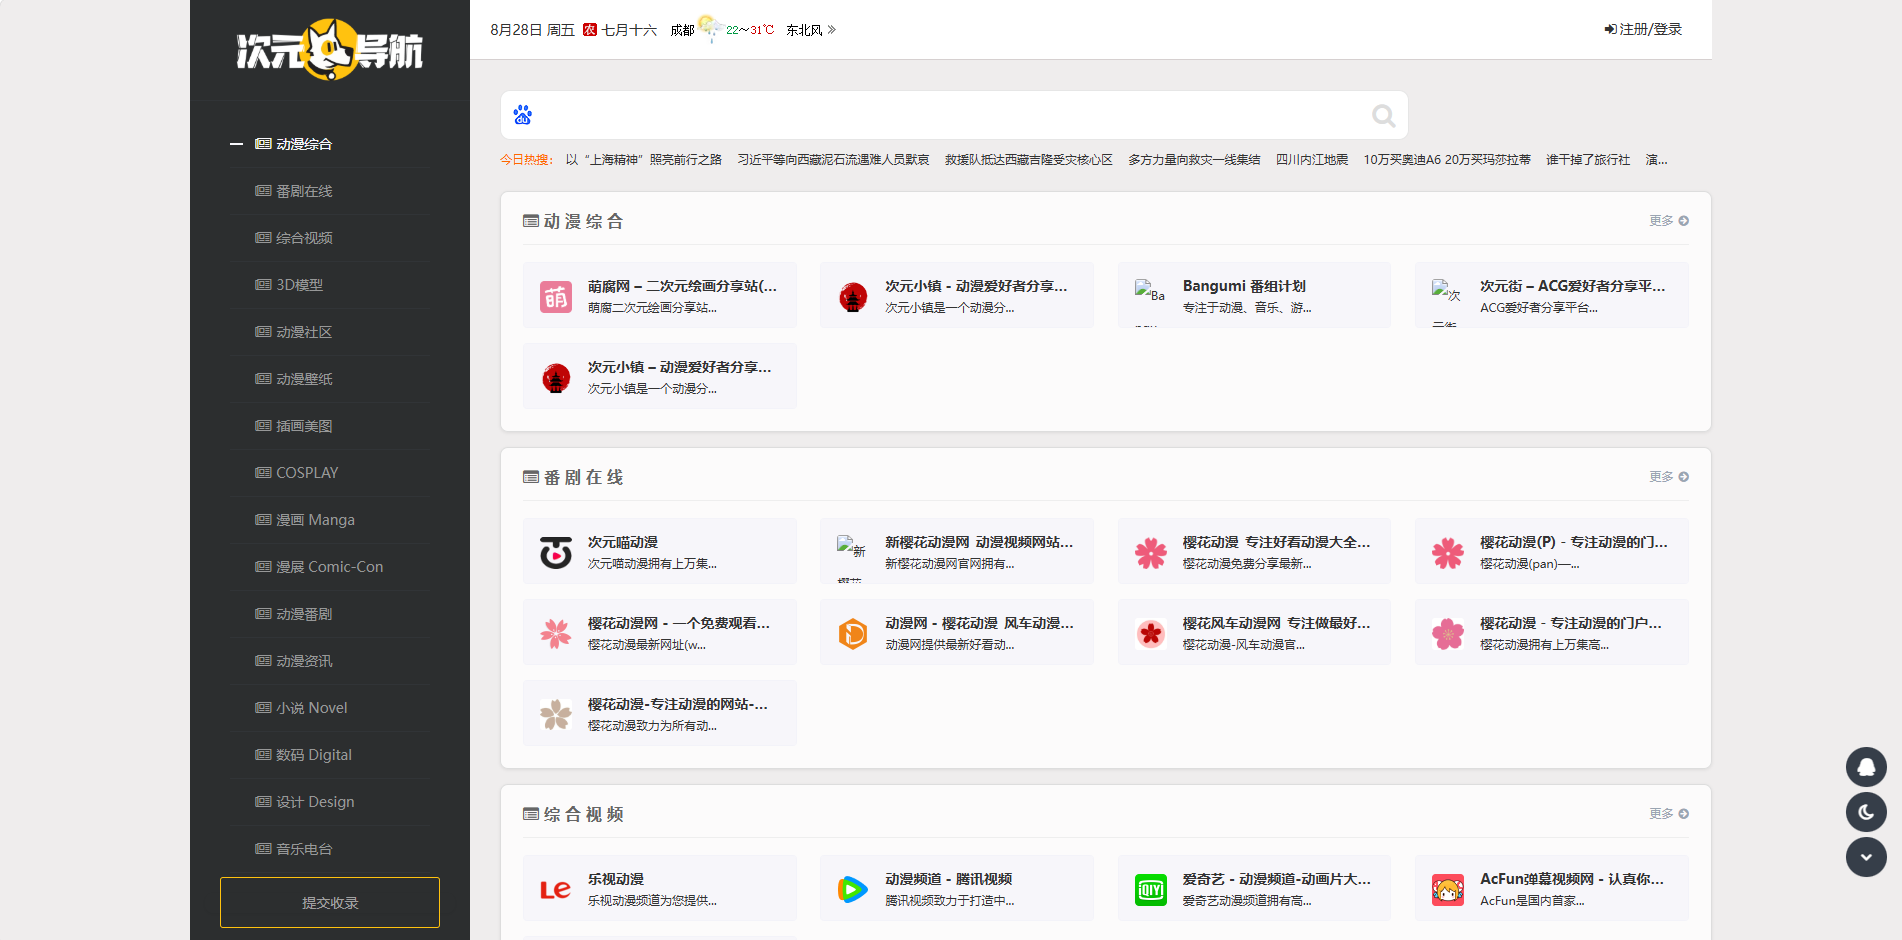Open hot topic 习近平等向西藏泥石流遇难人员默哀

(x=833, y=160)
